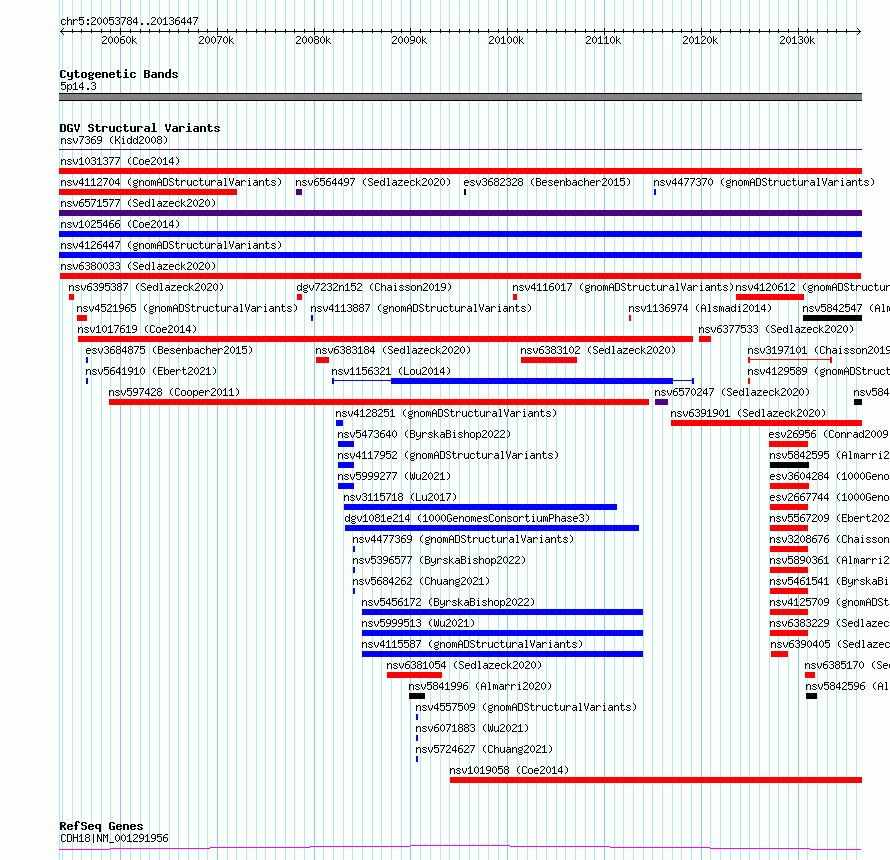Image resolution: width=890 pixels, height=860 pixels.
Task: Click the chr5:20053784..20136447 coordinates text
Action: pyautogui.click(x=129, y=22)
